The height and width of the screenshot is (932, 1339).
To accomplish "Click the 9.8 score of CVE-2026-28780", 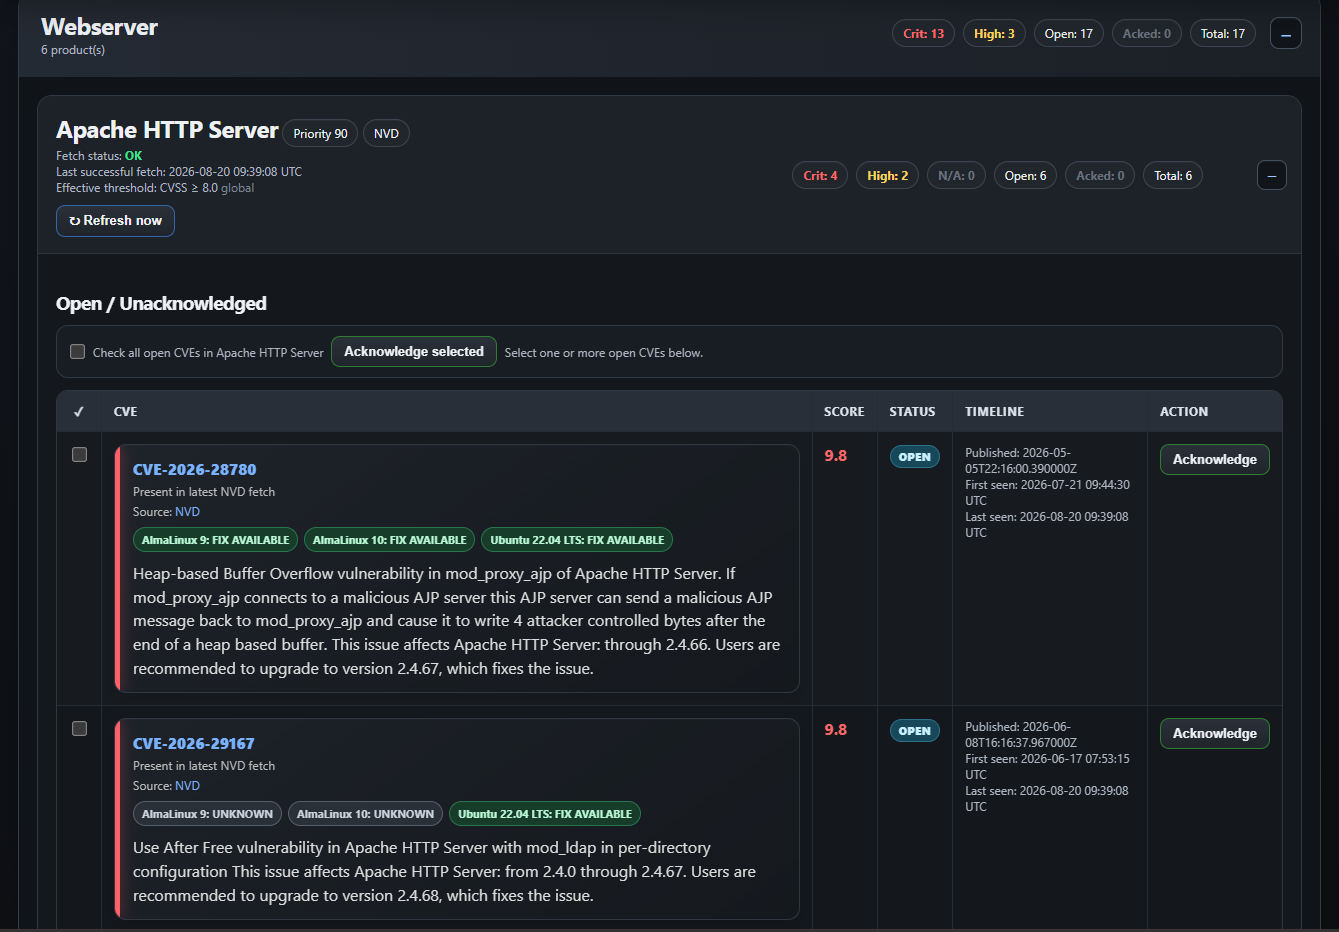I will coord(836,456).
